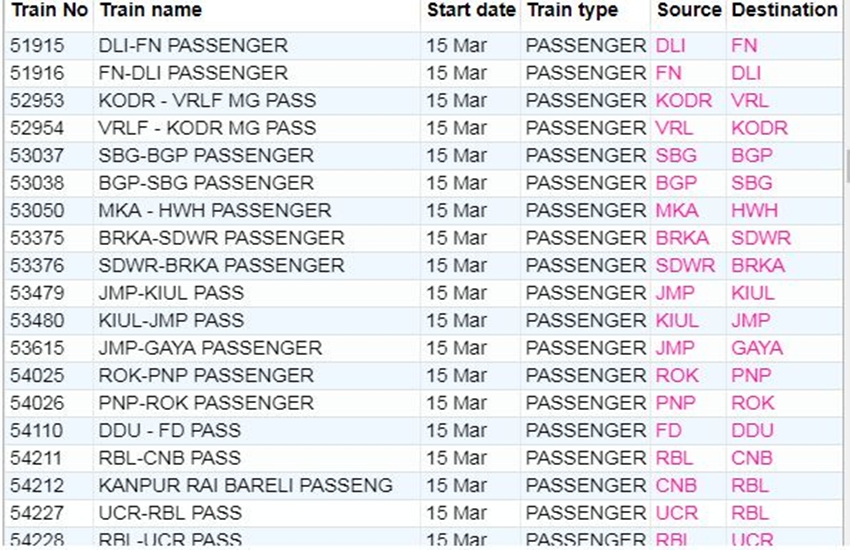
Task: Open source station DLI for train 51915
Action: [x=669, y=46]
